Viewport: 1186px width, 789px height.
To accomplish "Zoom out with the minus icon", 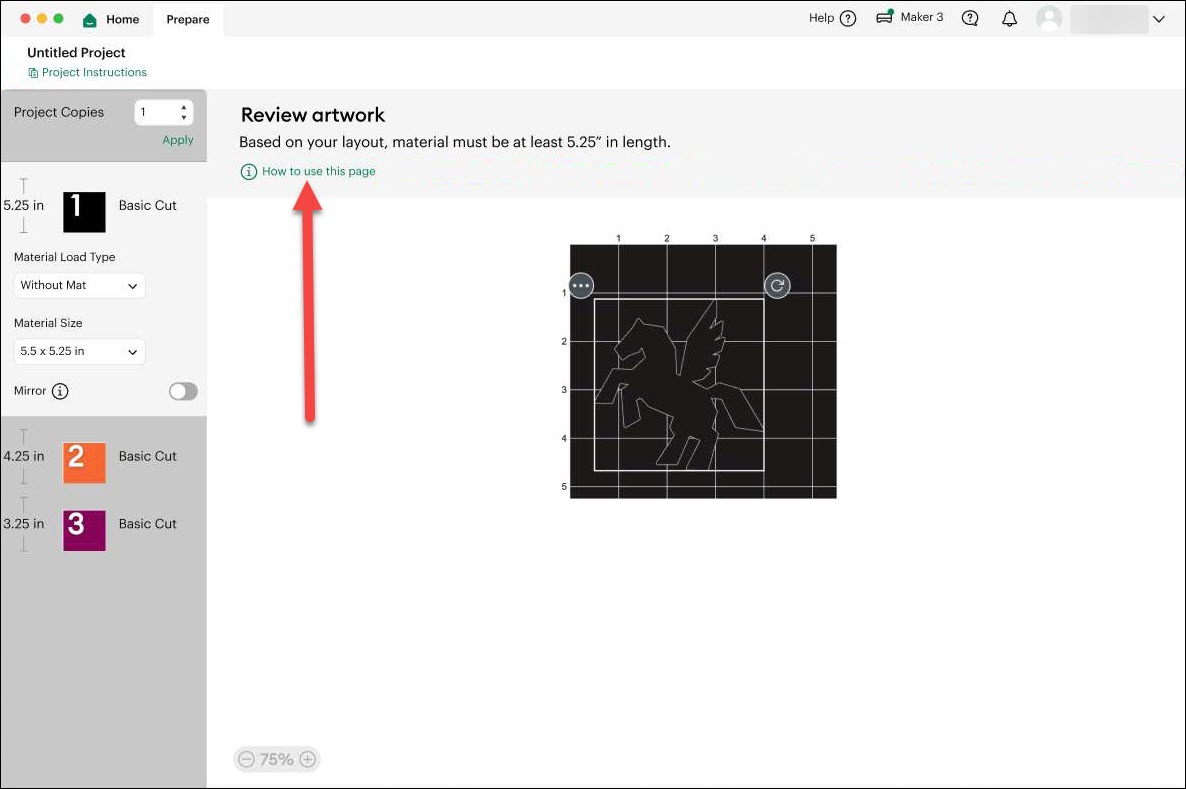I will [x=247, y=759].
